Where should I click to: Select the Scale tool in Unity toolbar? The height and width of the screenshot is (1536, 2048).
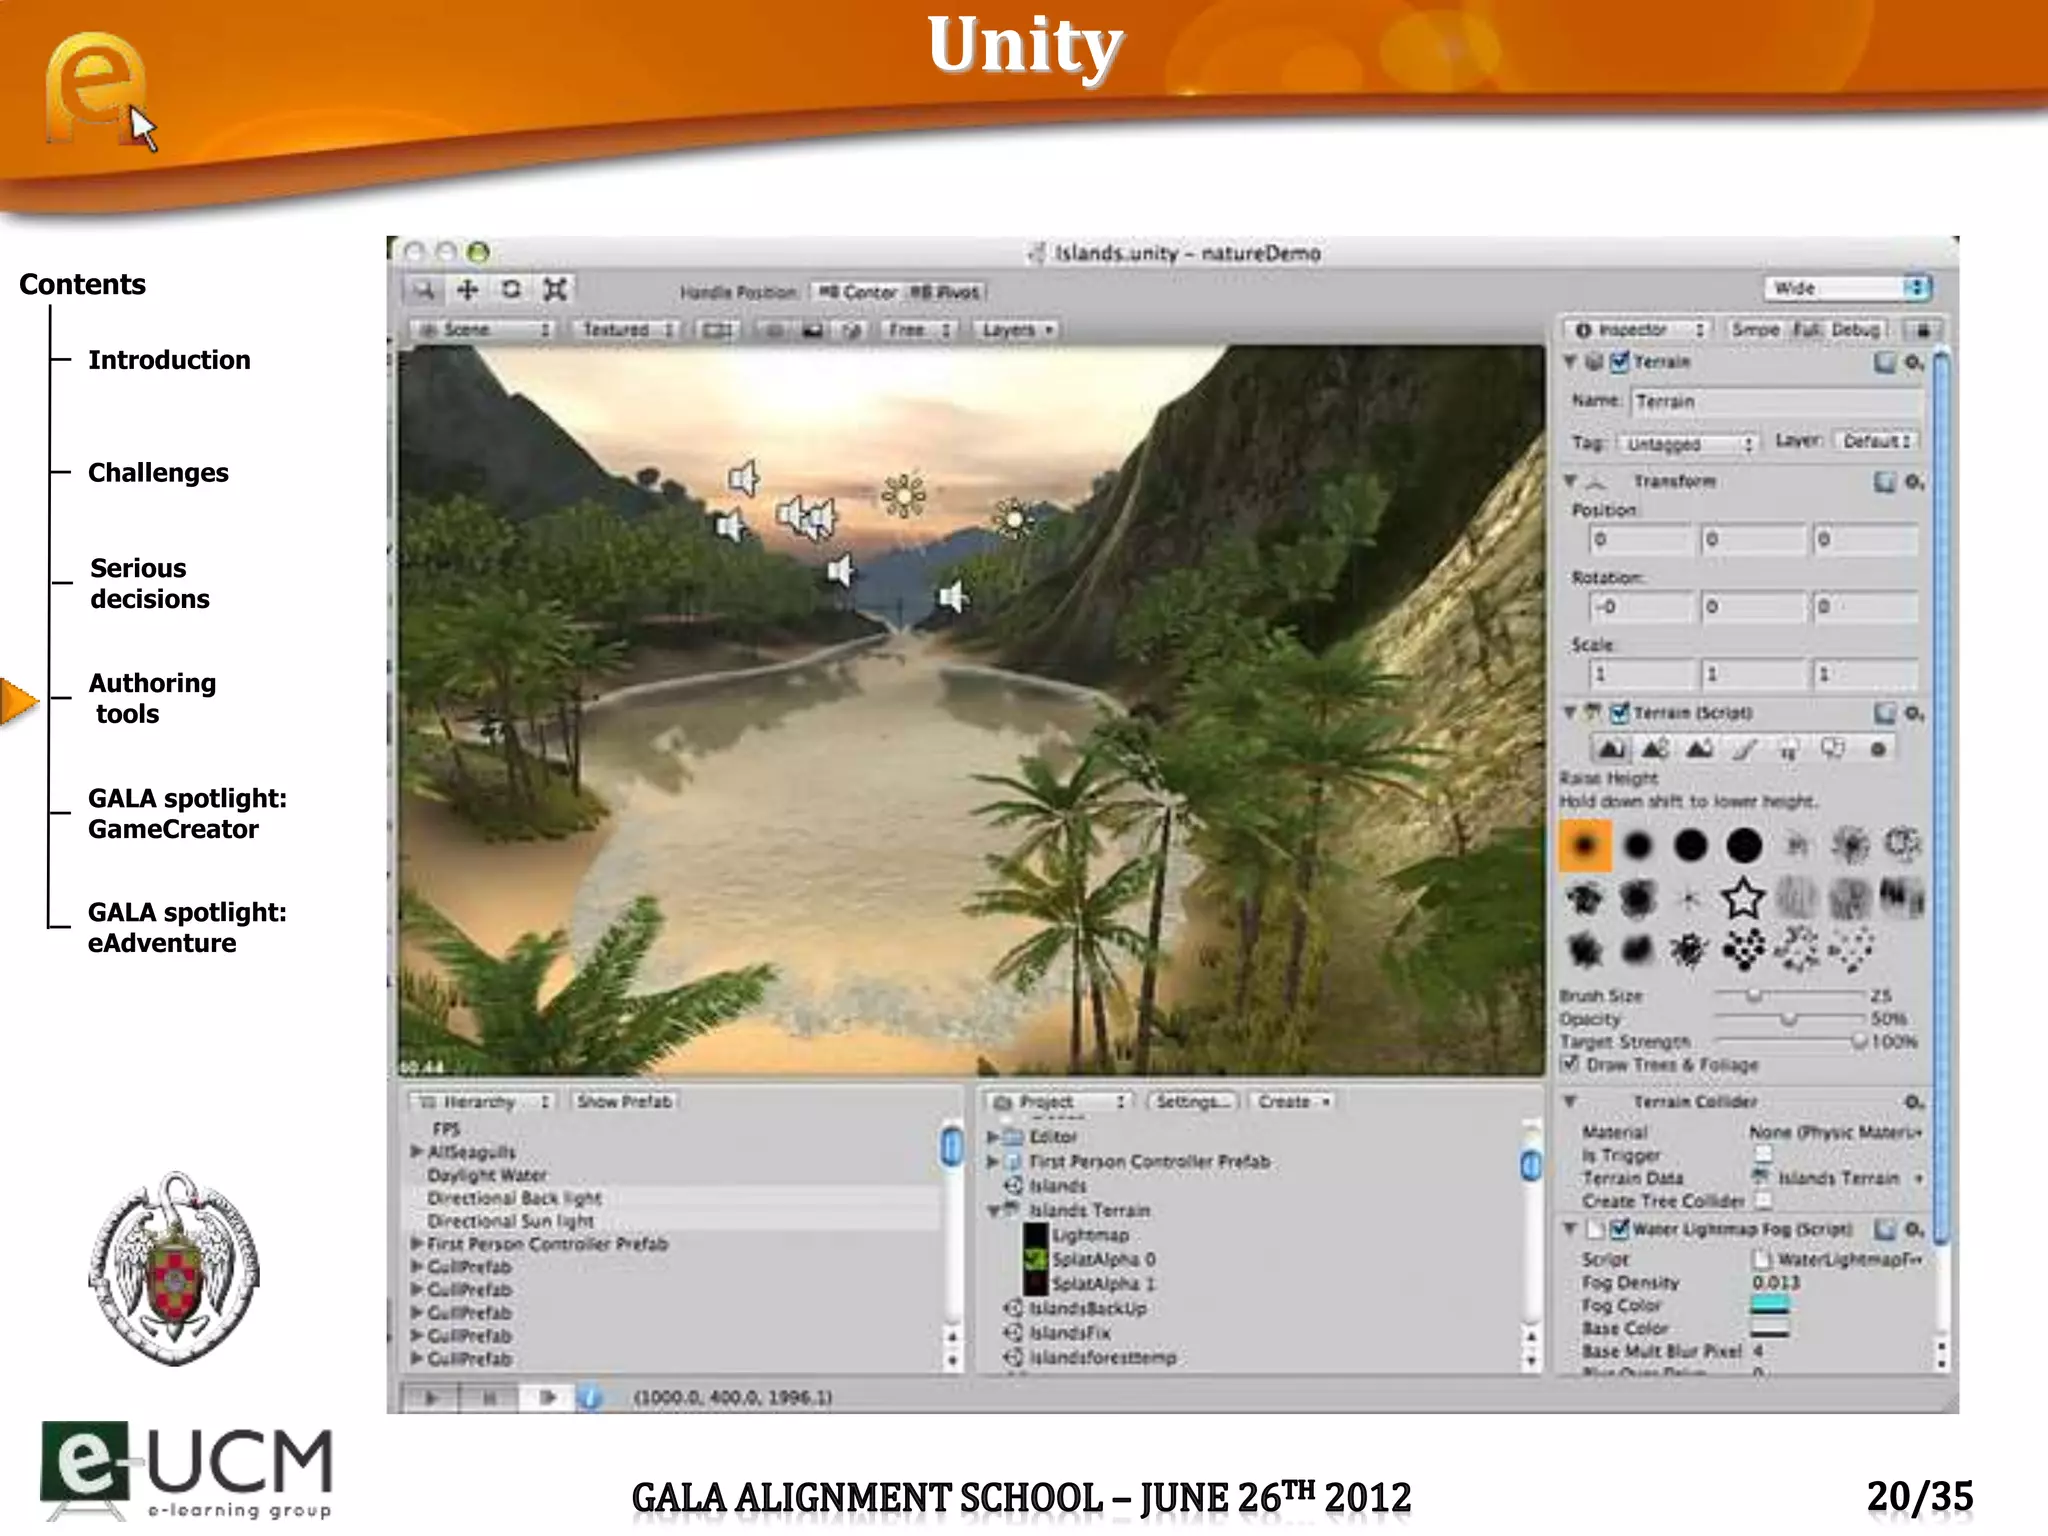click(555, 290)
